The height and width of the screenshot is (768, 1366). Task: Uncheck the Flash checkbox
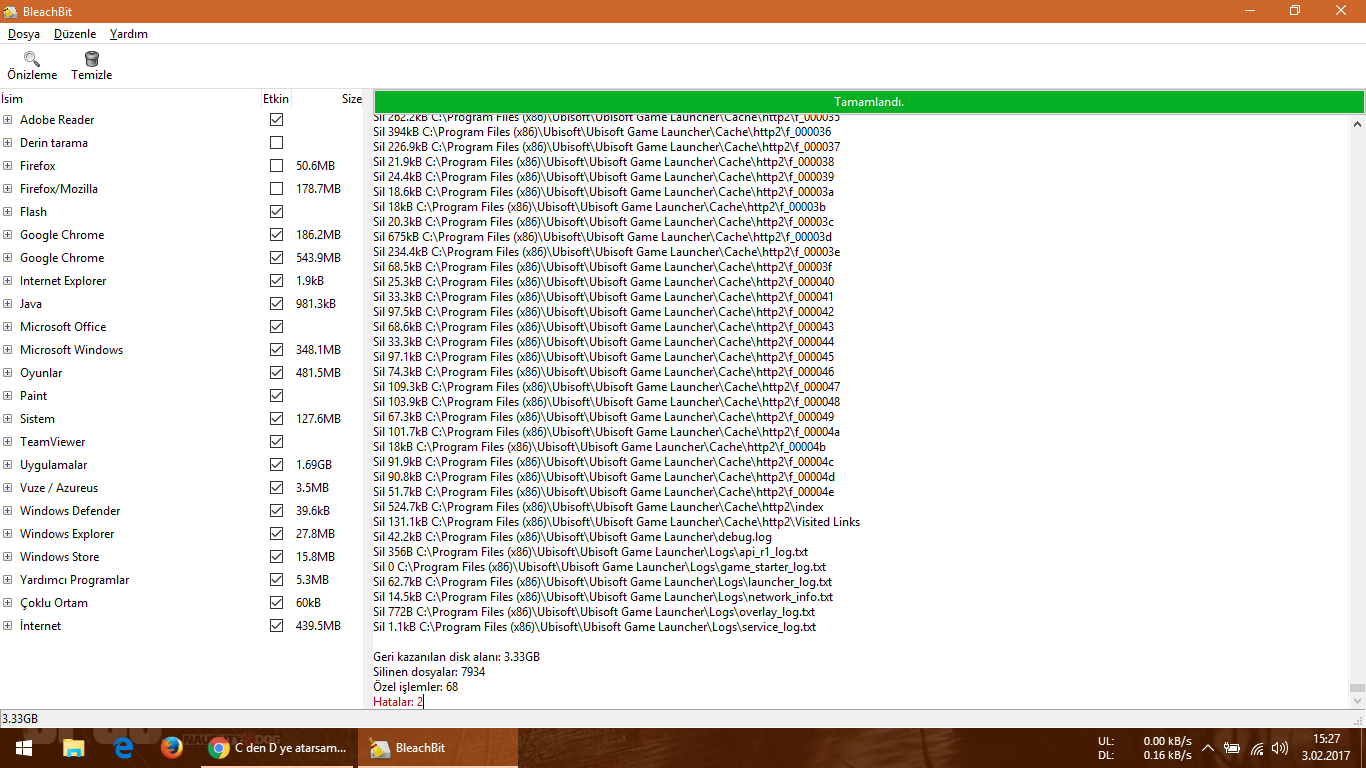[x=276, y=212]
